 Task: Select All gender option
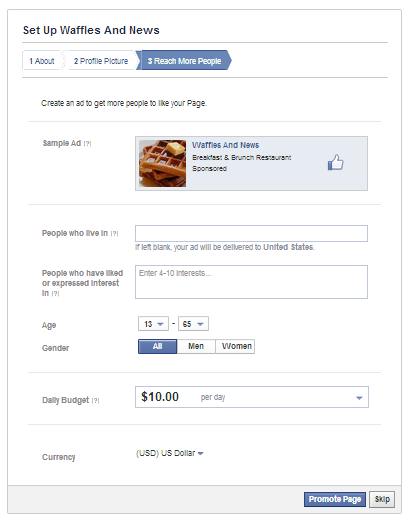click(157, 346)
